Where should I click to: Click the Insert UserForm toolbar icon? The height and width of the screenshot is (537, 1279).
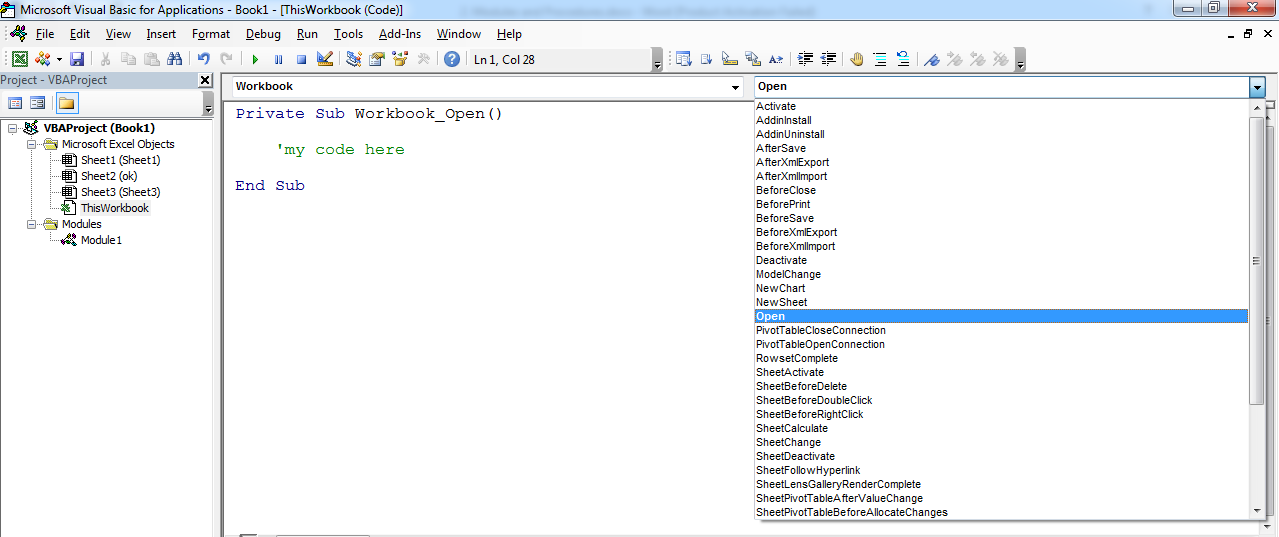point(42,59)
